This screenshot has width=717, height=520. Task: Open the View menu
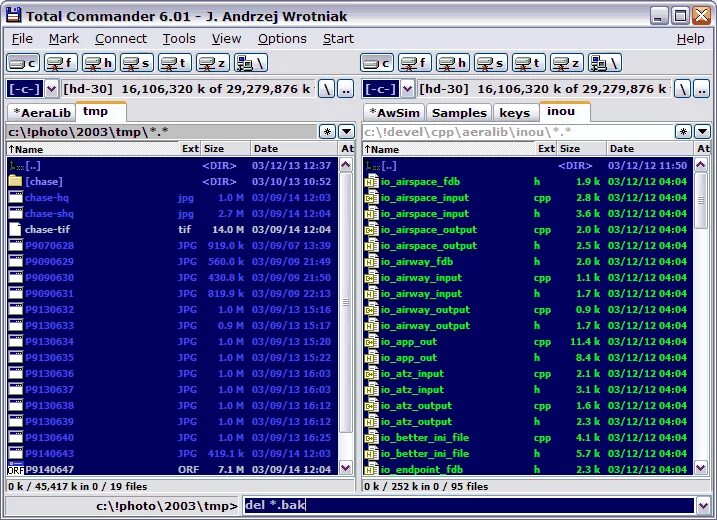226,39
